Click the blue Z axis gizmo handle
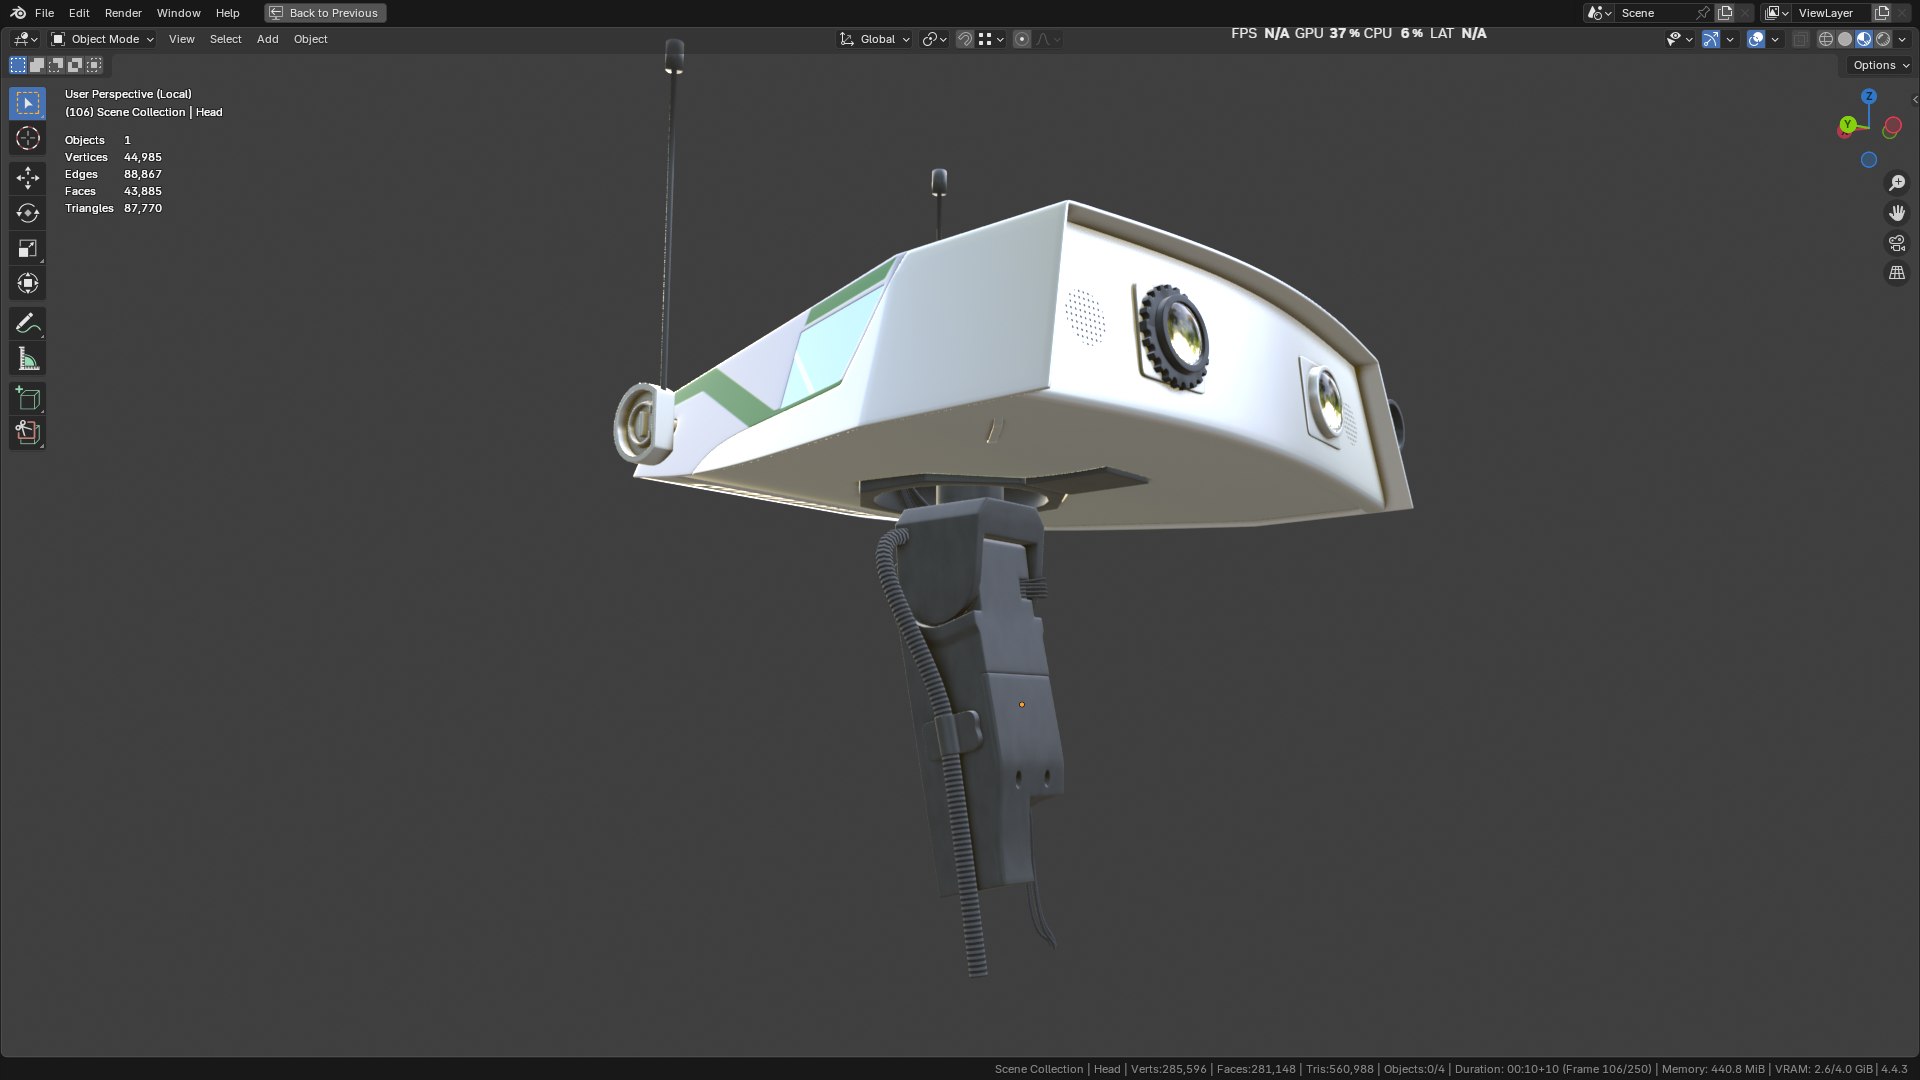This screenshot has width=1920, height=1080. pyautogui.click(x=1869, y=96)
